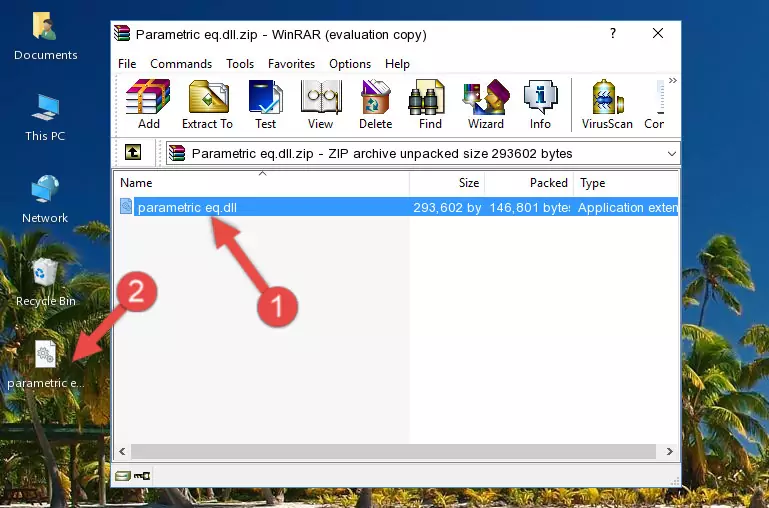The image size is (769, 508).
Task: Sort by Name column header
Action: pos(262,183)
